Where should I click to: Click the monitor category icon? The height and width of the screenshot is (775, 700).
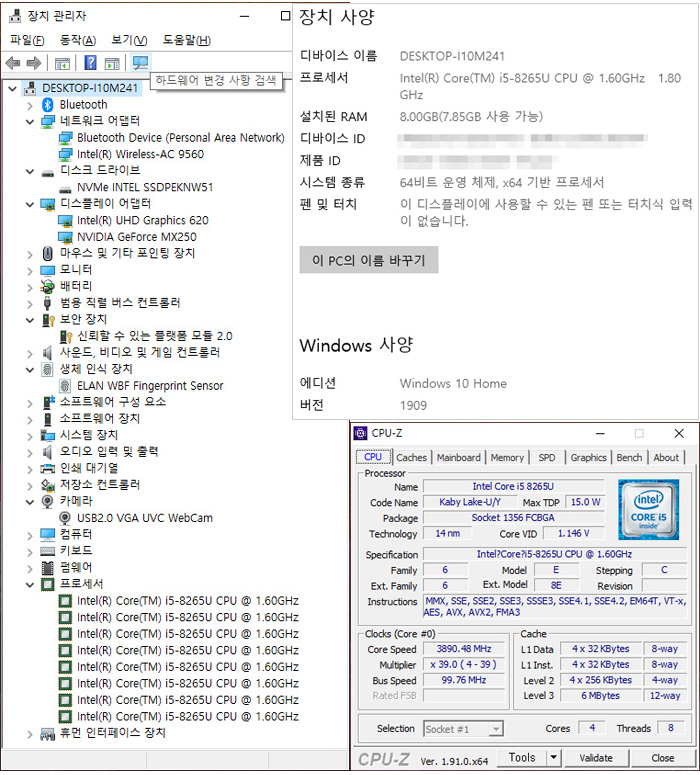[48, 270]
